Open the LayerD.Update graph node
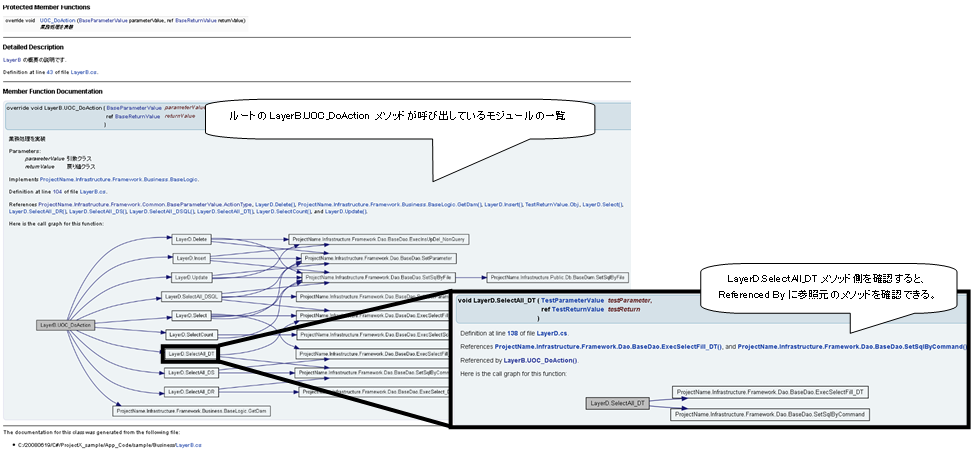The height and width of the screenshot is (456, 977). point(190,277)
